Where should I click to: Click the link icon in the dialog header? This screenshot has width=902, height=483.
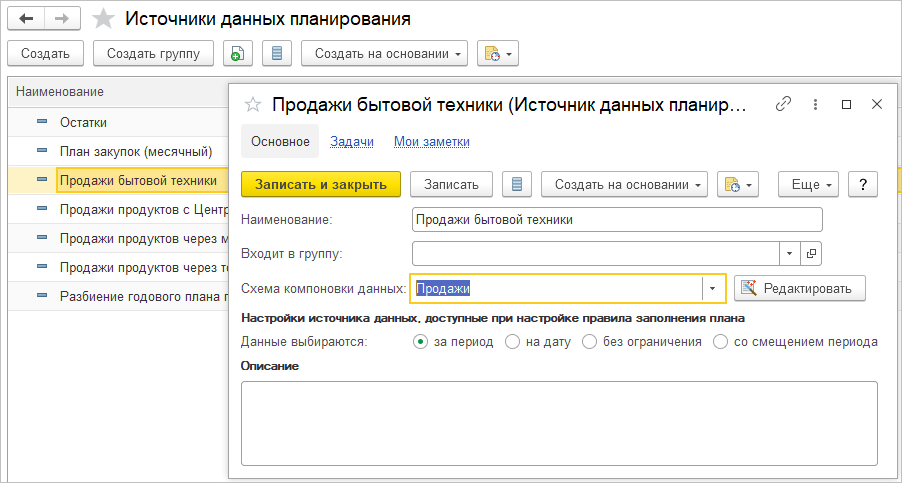click(x=784, y=104)
